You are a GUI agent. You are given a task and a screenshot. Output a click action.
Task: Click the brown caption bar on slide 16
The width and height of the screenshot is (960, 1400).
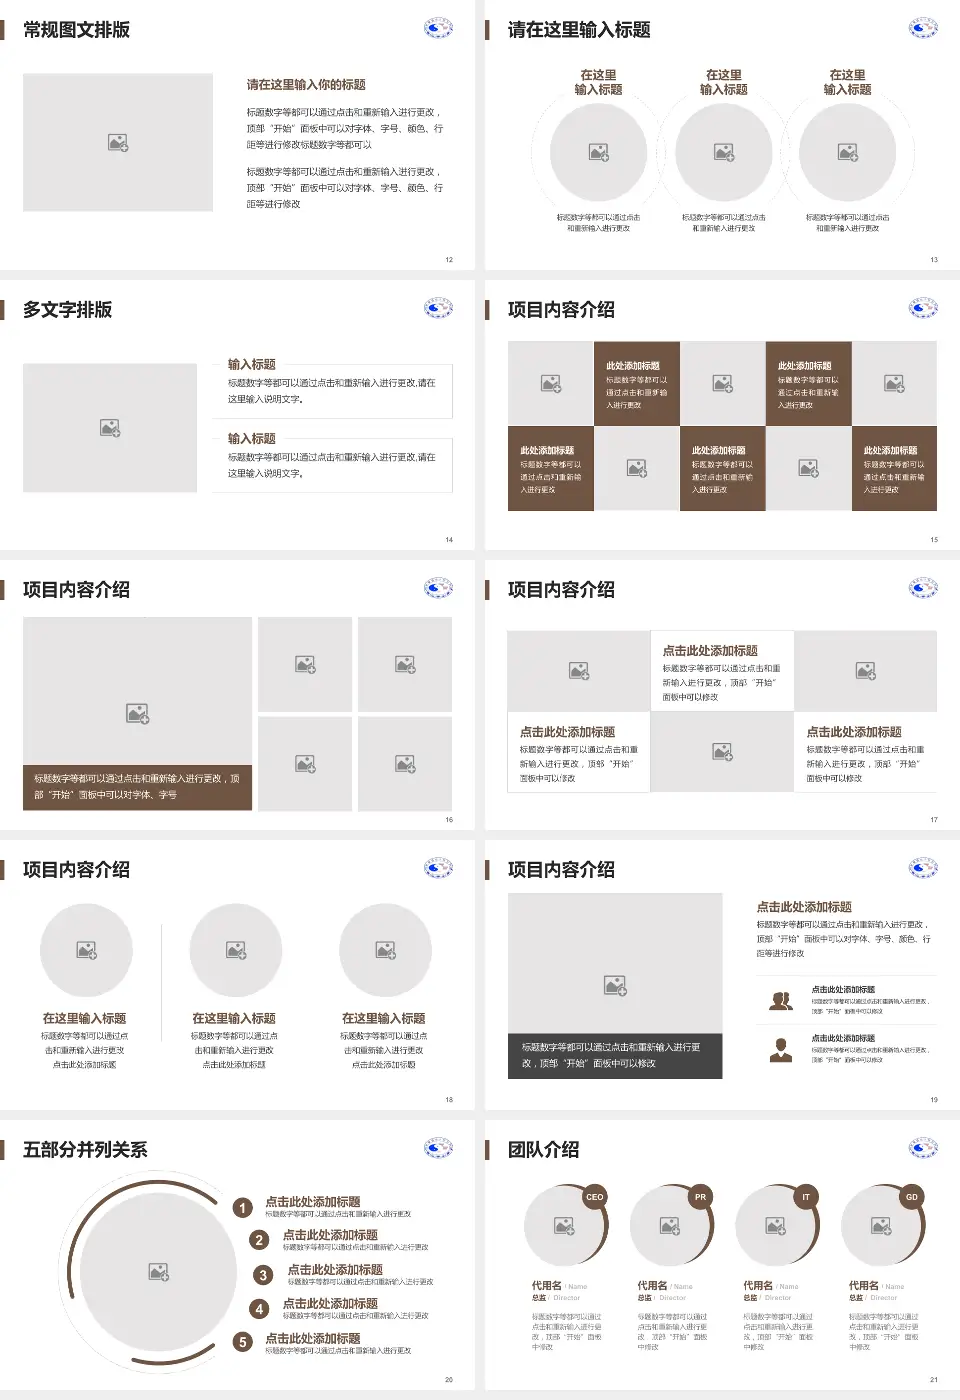pyautogui.click(x=137, y=787)
